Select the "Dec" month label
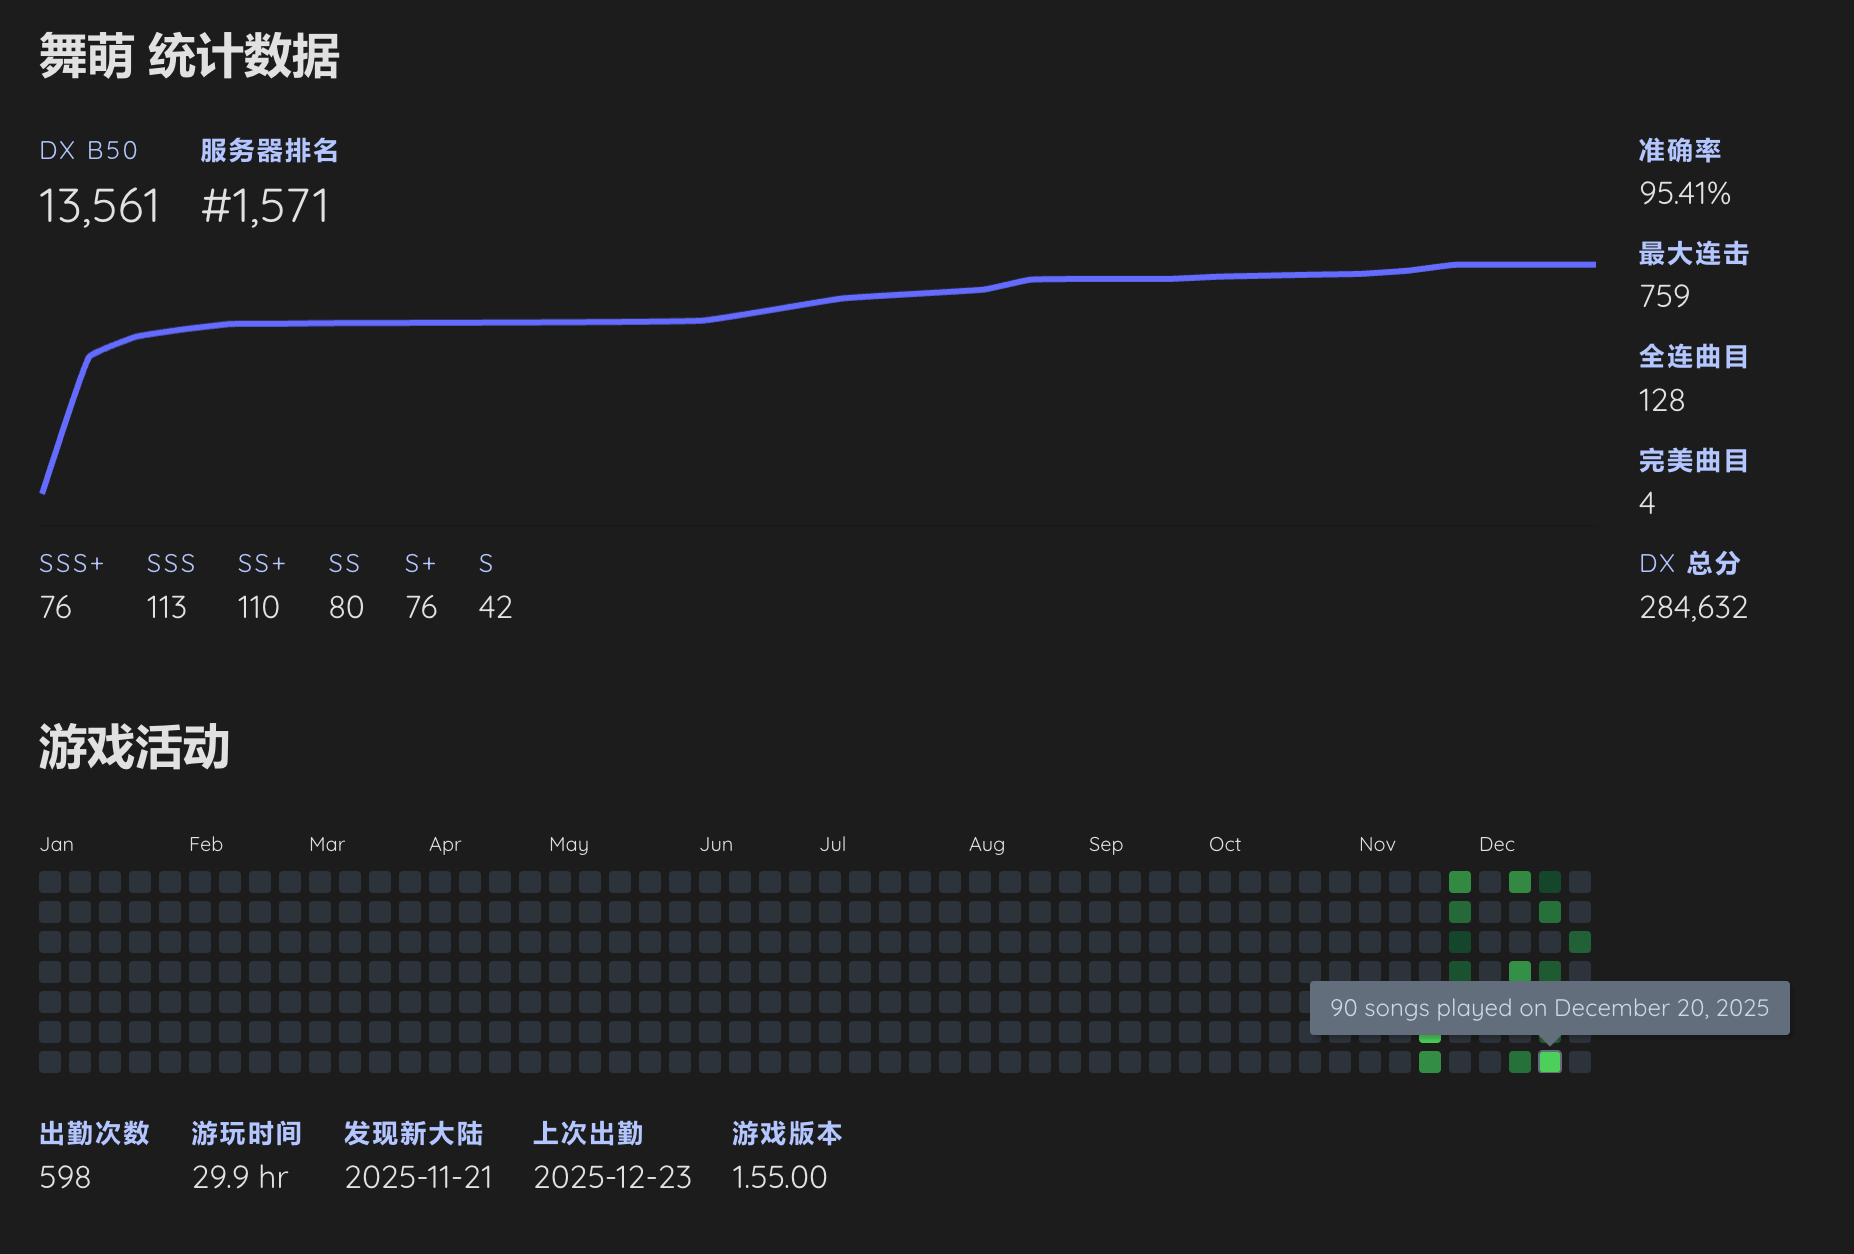The image size is (1854, 1254). coord(1497,844)
